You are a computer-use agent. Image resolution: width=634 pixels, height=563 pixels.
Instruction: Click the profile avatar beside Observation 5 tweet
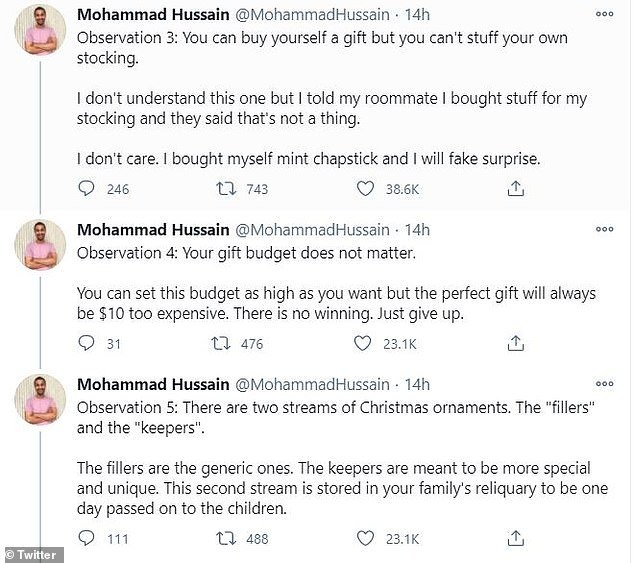click(x=40, y=400)
